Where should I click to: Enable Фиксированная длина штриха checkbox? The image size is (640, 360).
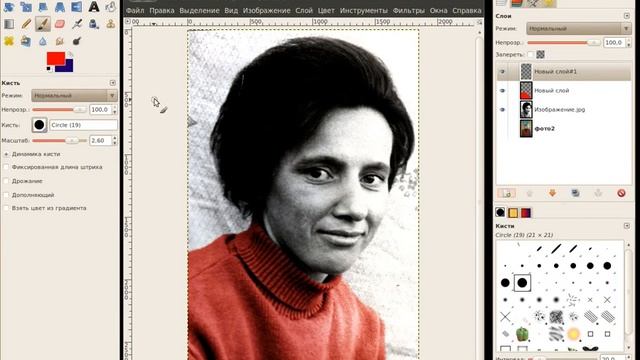tap(6, 167)
